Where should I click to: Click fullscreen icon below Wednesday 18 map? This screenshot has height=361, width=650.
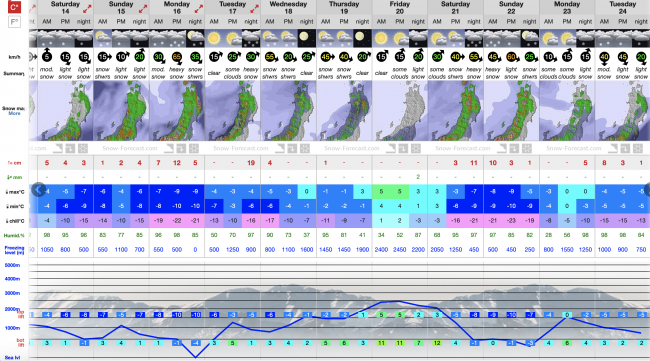(305, 148)
